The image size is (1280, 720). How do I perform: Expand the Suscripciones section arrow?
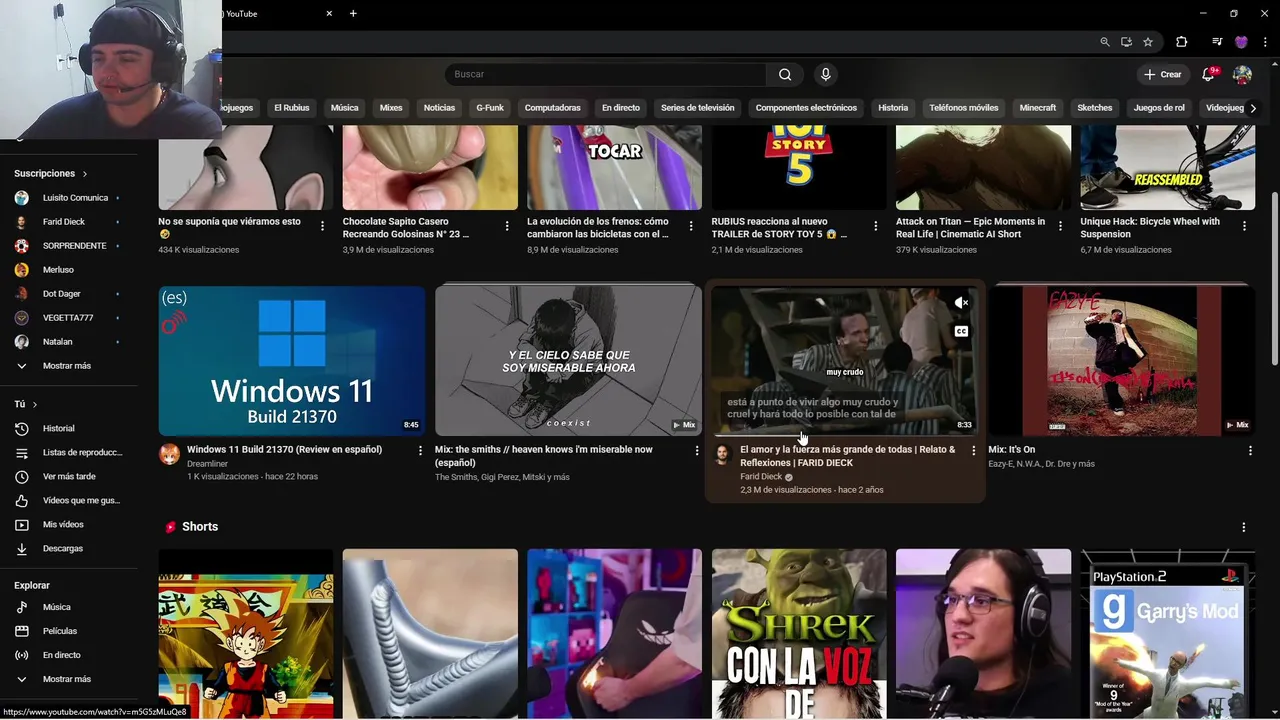pos(85,174)
